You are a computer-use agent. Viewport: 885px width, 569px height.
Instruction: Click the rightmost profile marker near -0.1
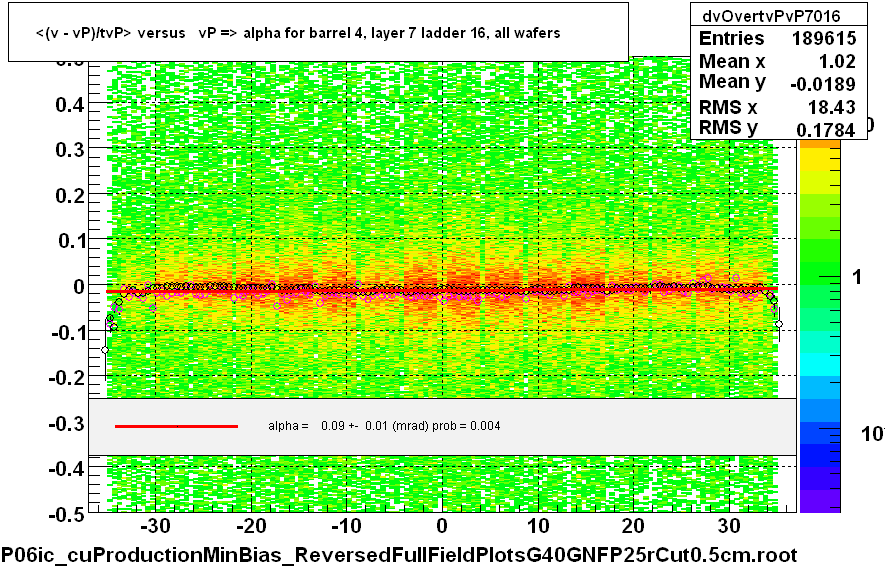click(779, 324)
